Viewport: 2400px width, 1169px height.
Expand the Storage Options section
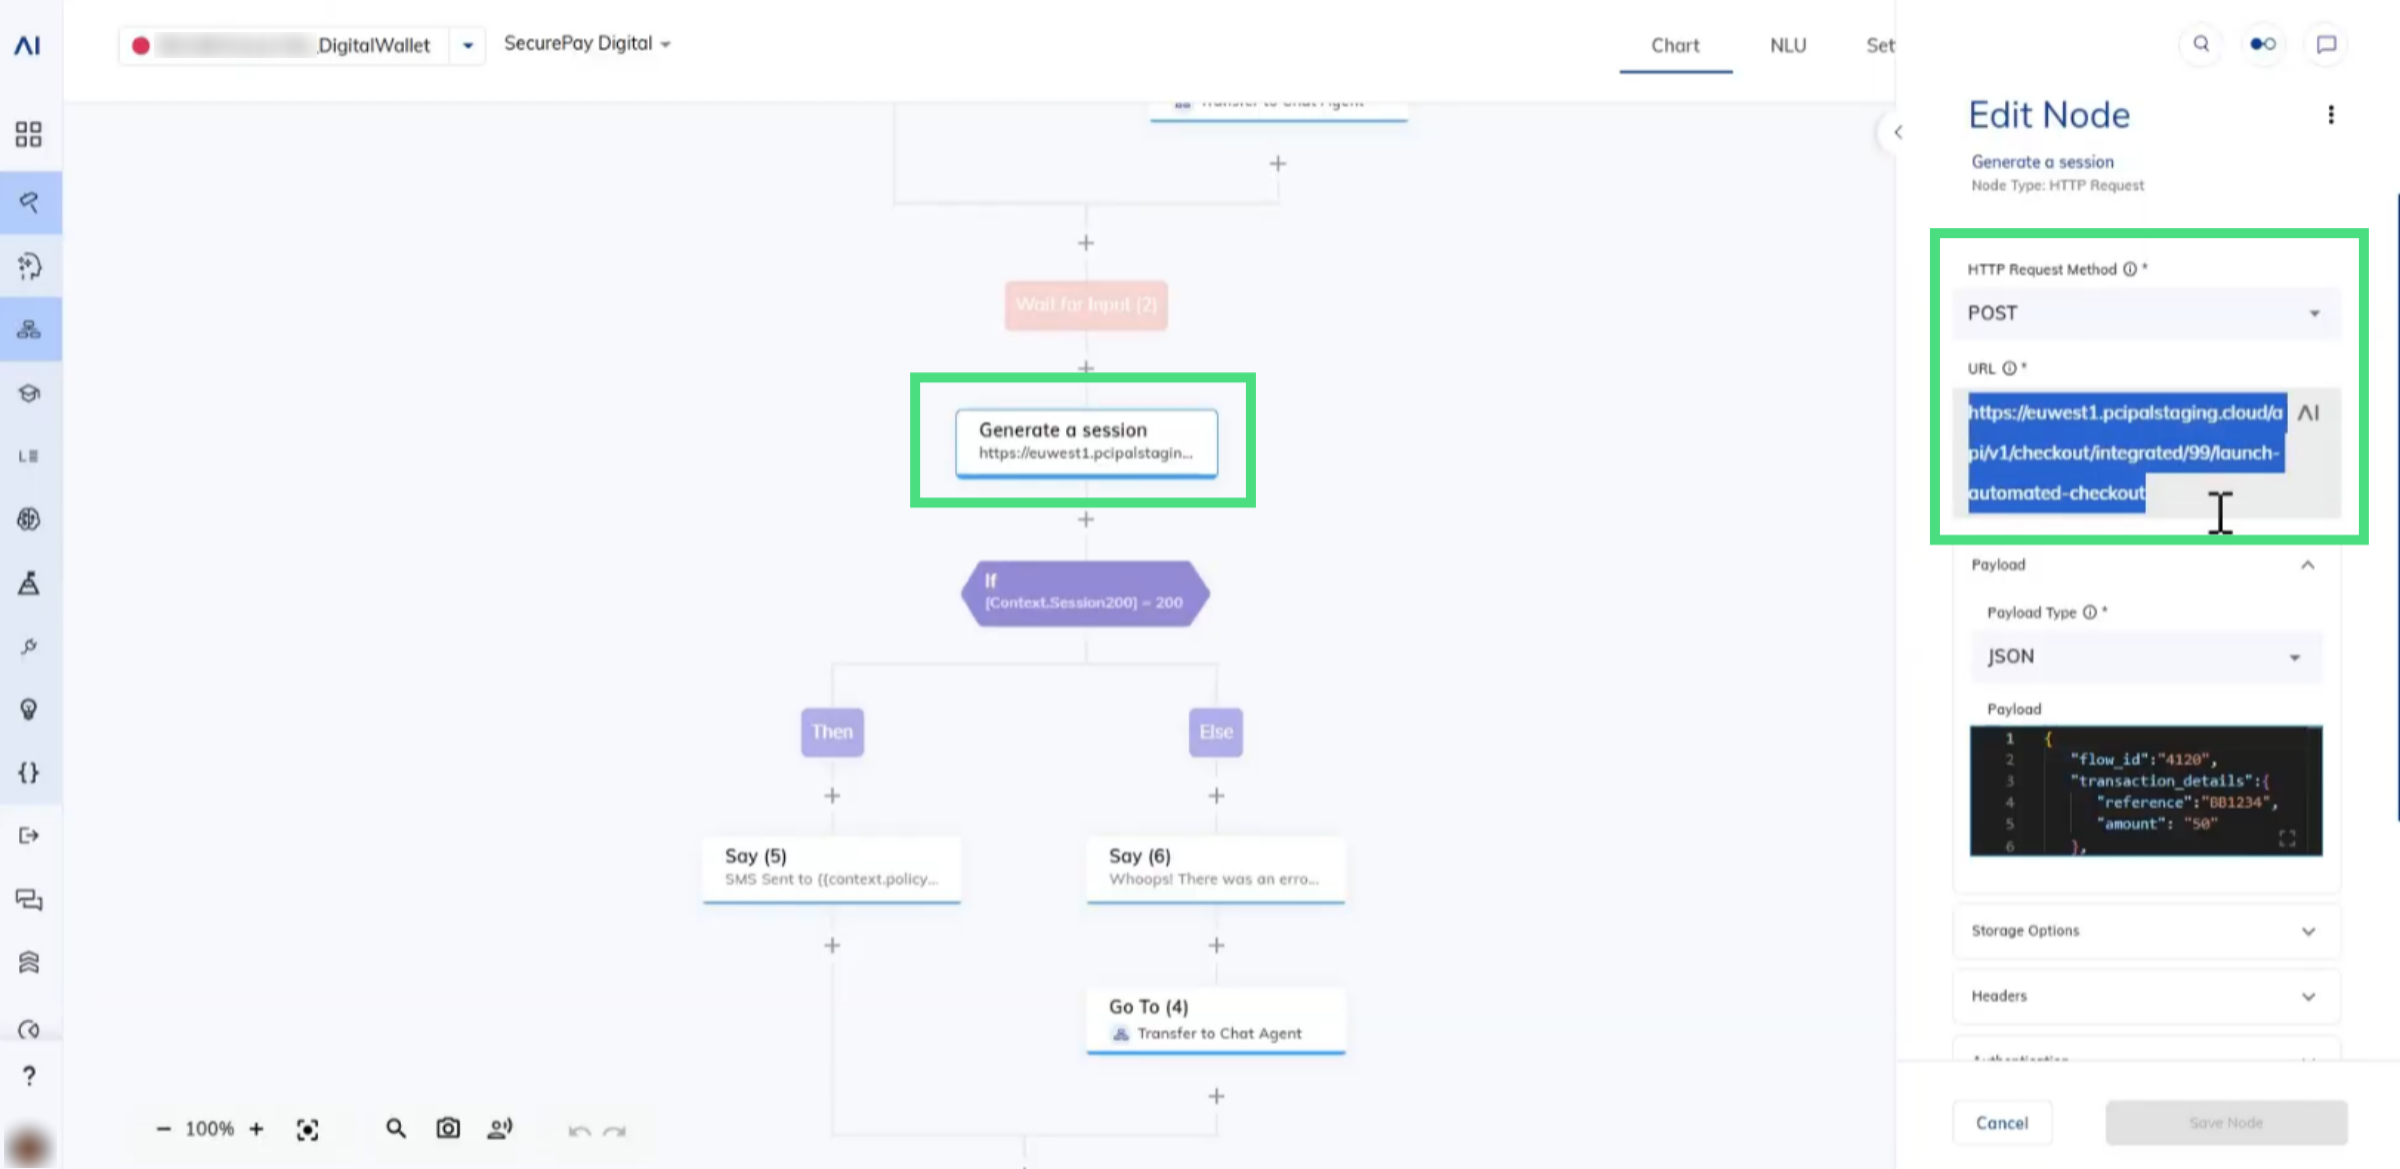[x=2145, y=931]
